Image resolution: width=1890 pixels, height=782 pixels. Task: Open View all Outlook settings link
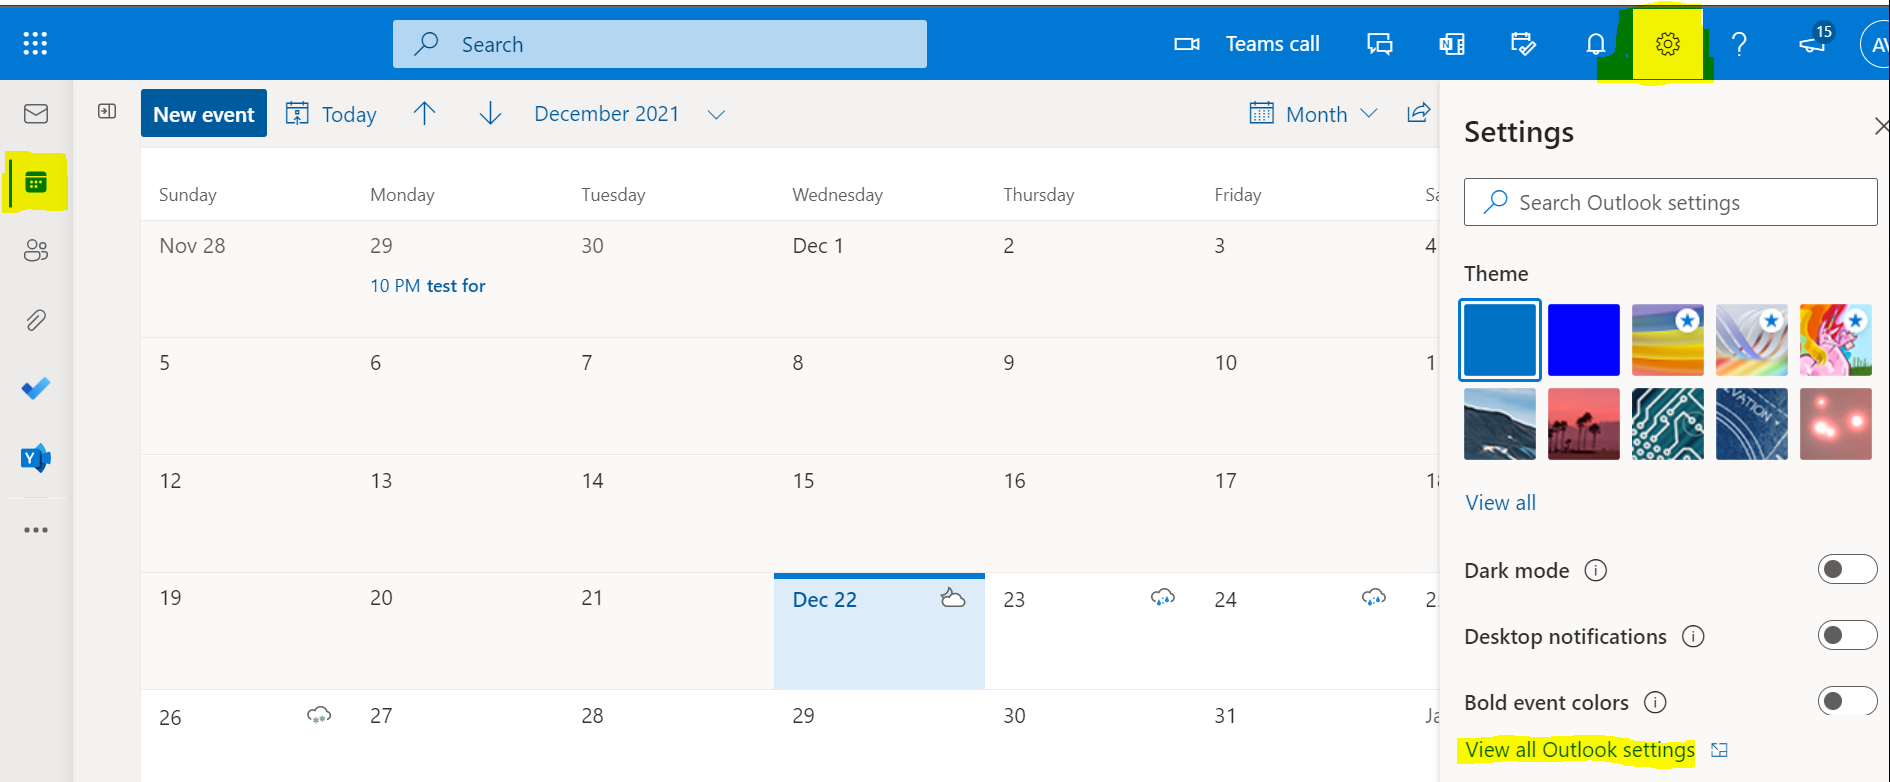click(x=1580, y=750)
